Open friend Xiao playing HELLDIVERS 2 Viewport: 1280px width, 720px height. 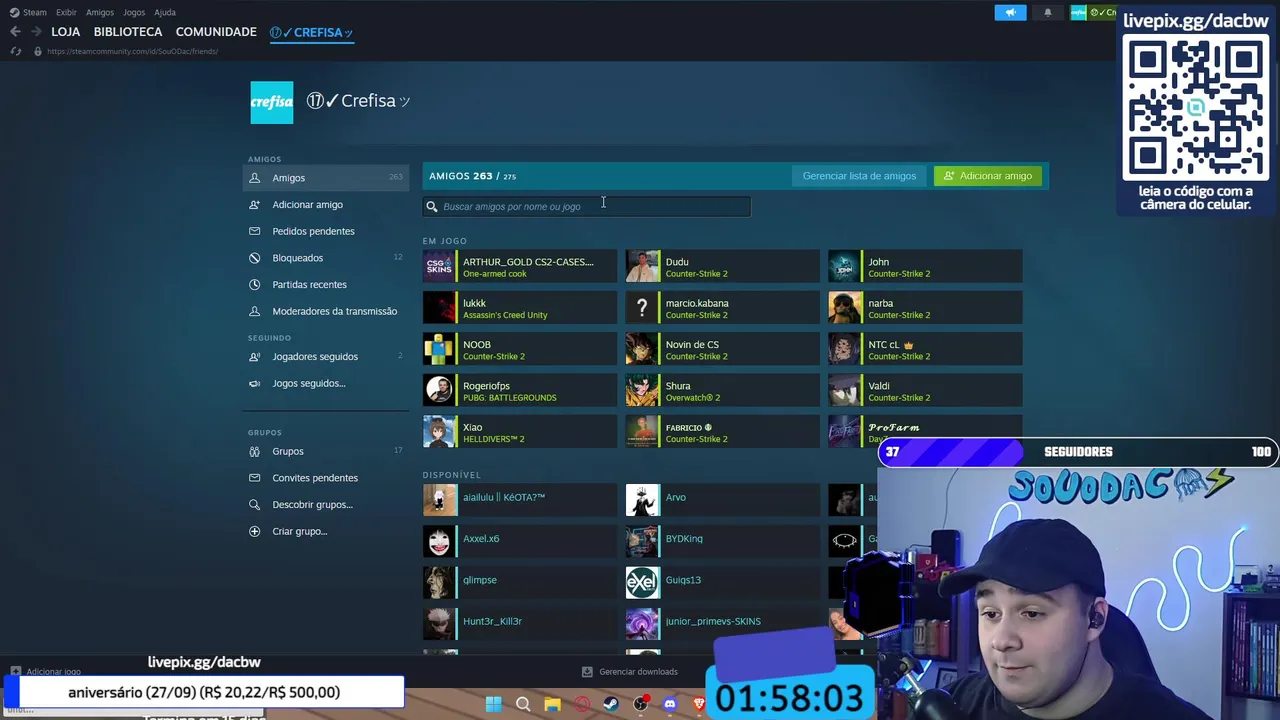coord(520,432)
